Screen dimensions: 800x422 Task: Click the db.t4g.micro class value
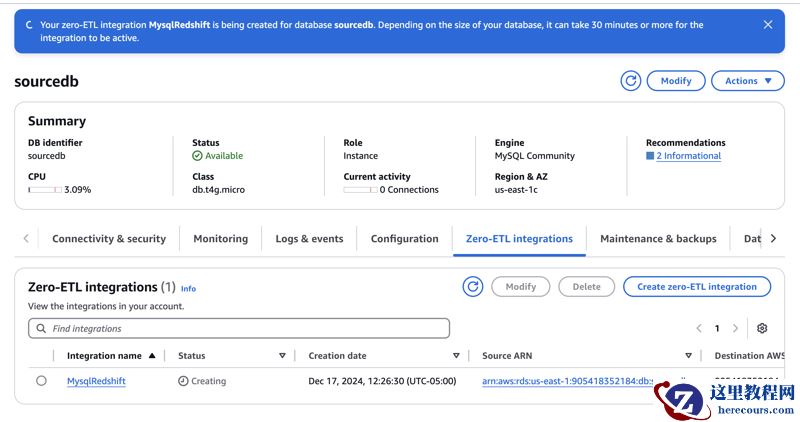click(x=218, y=189)
